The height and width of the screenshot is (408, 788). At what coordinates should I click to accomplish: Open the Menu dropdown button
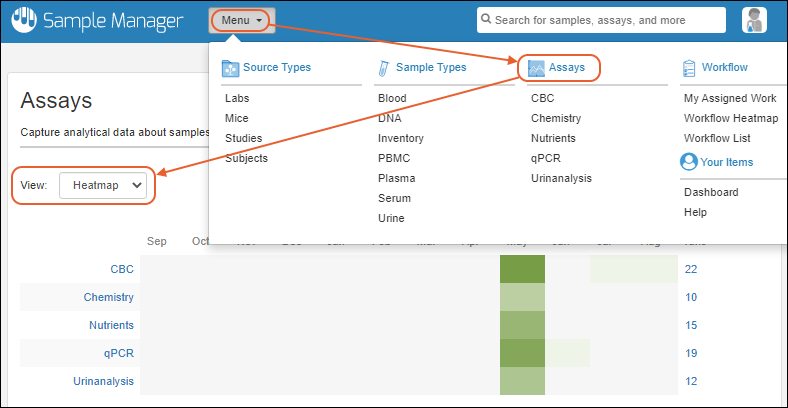(x=242, y=20)
